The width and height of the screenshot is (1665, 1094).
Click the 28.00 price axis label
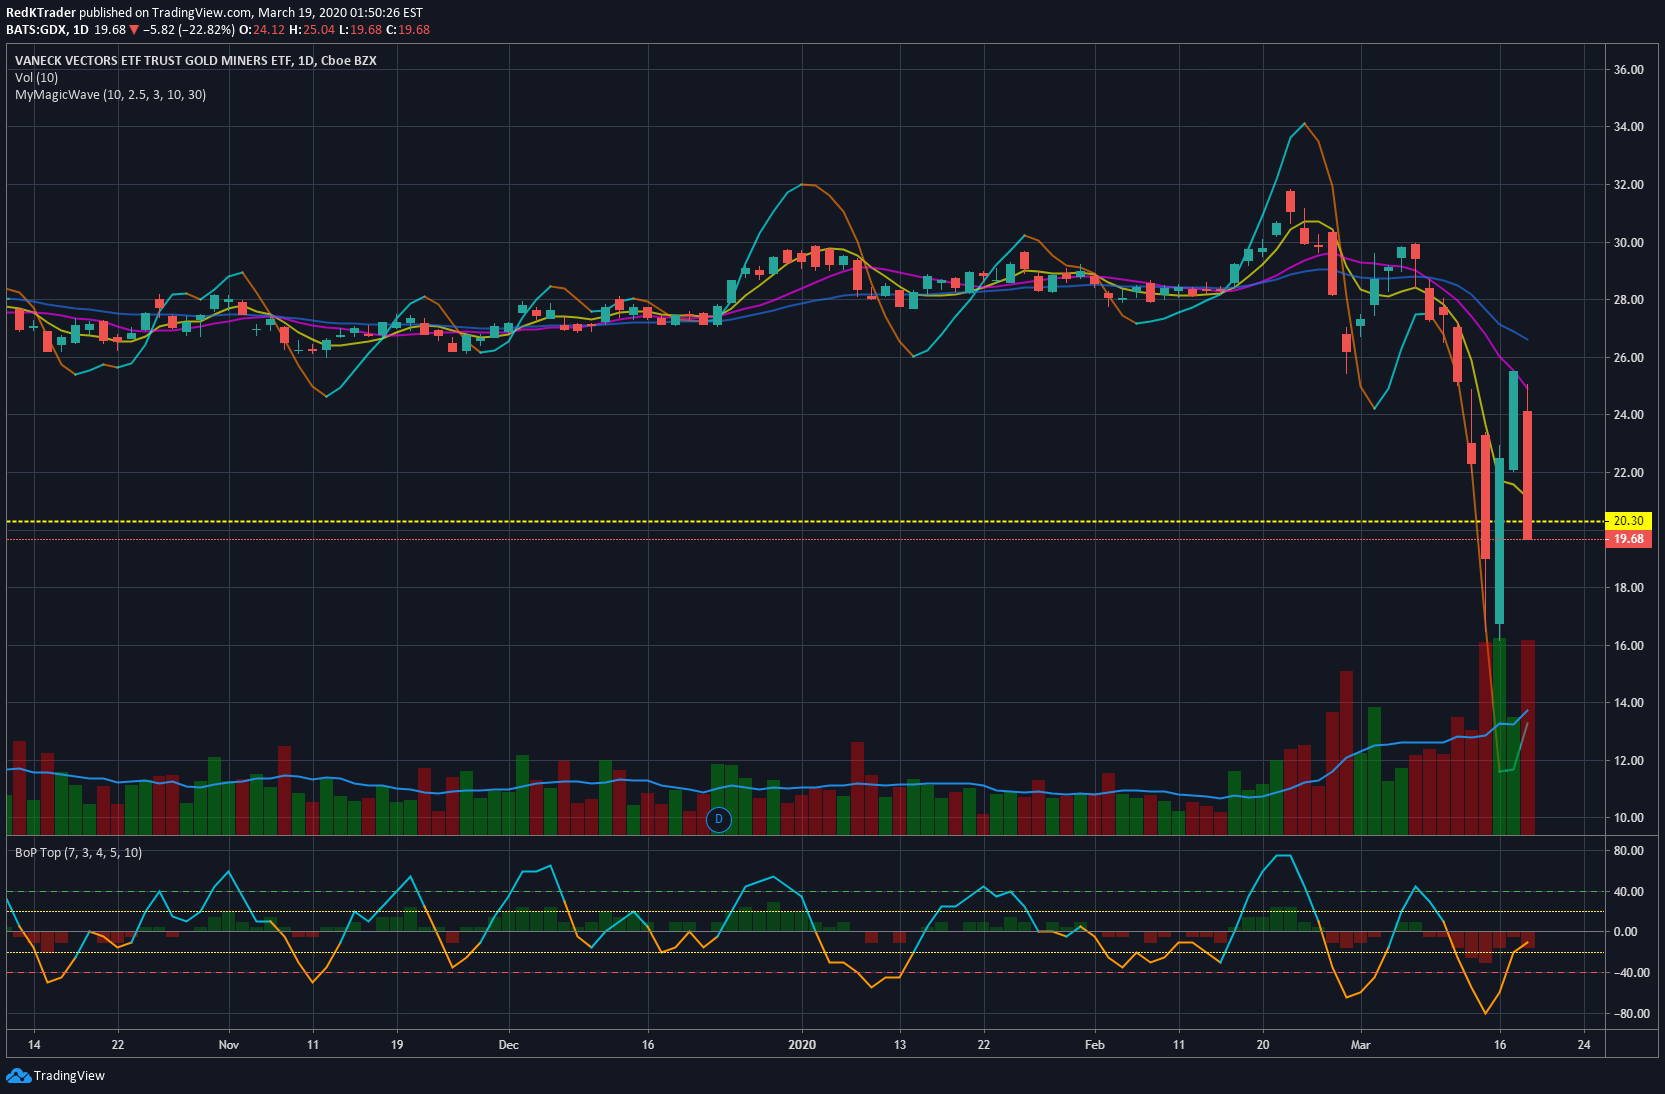click(x=1628, y=300)
